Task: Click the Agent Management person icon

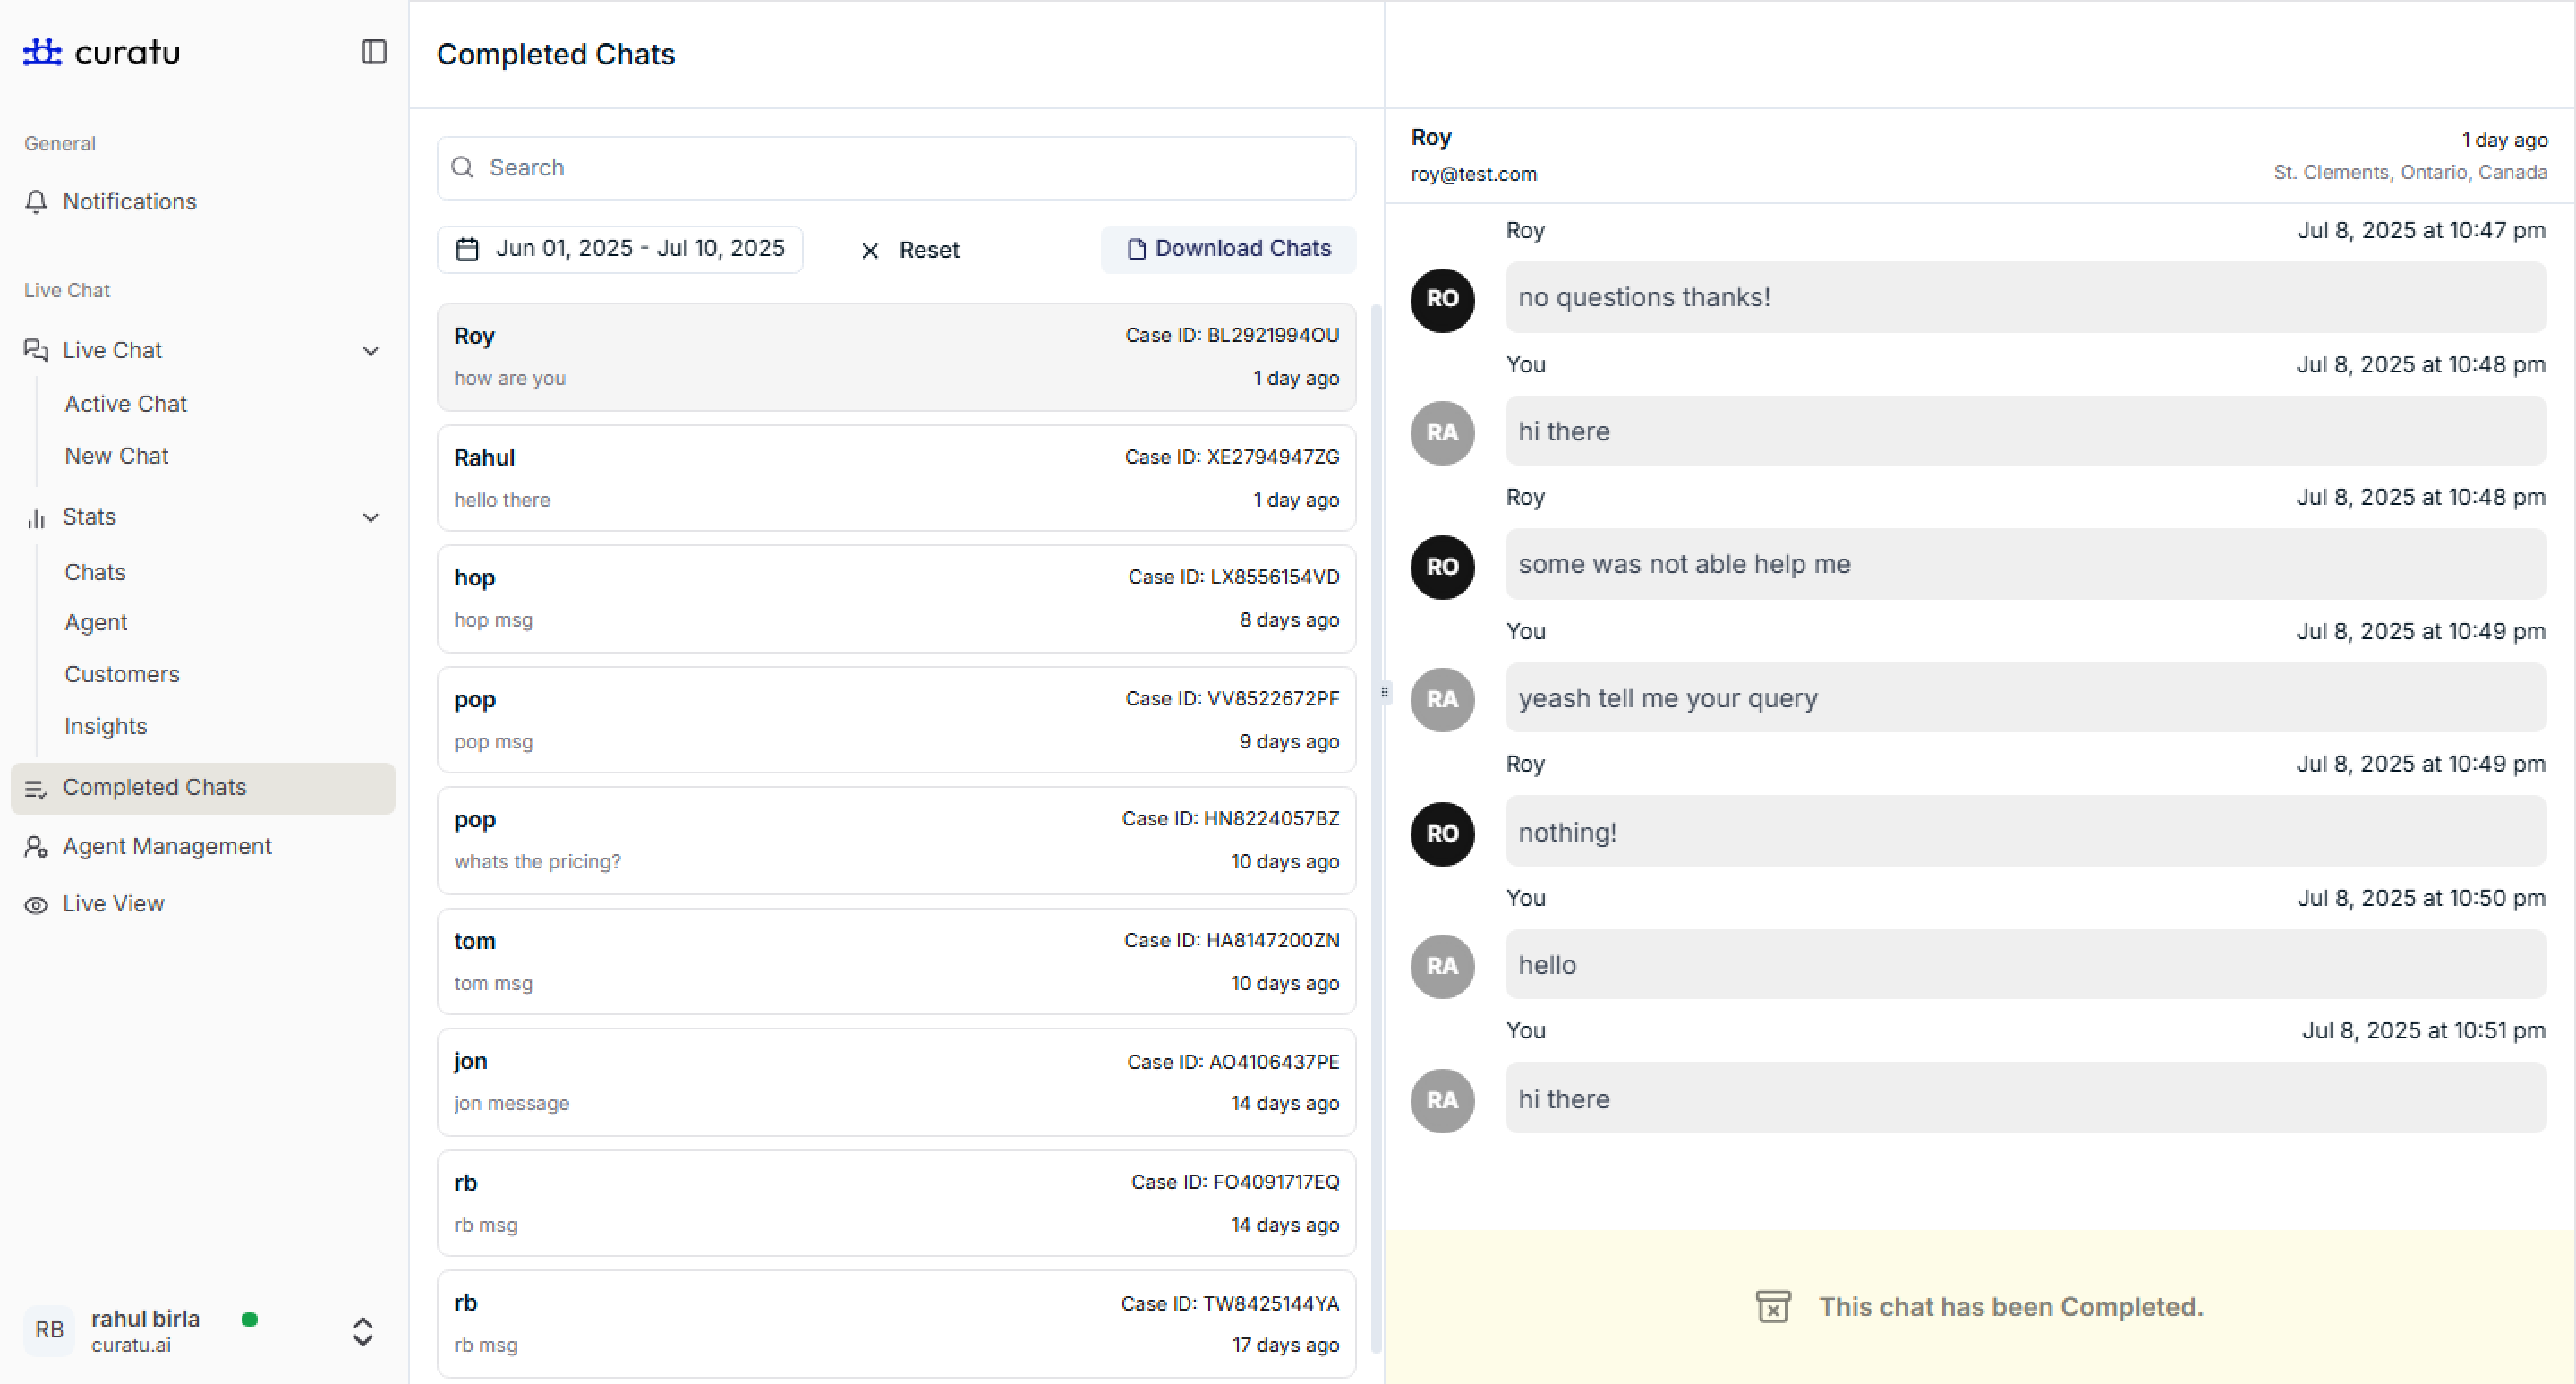Action: (x=36, y=847)
